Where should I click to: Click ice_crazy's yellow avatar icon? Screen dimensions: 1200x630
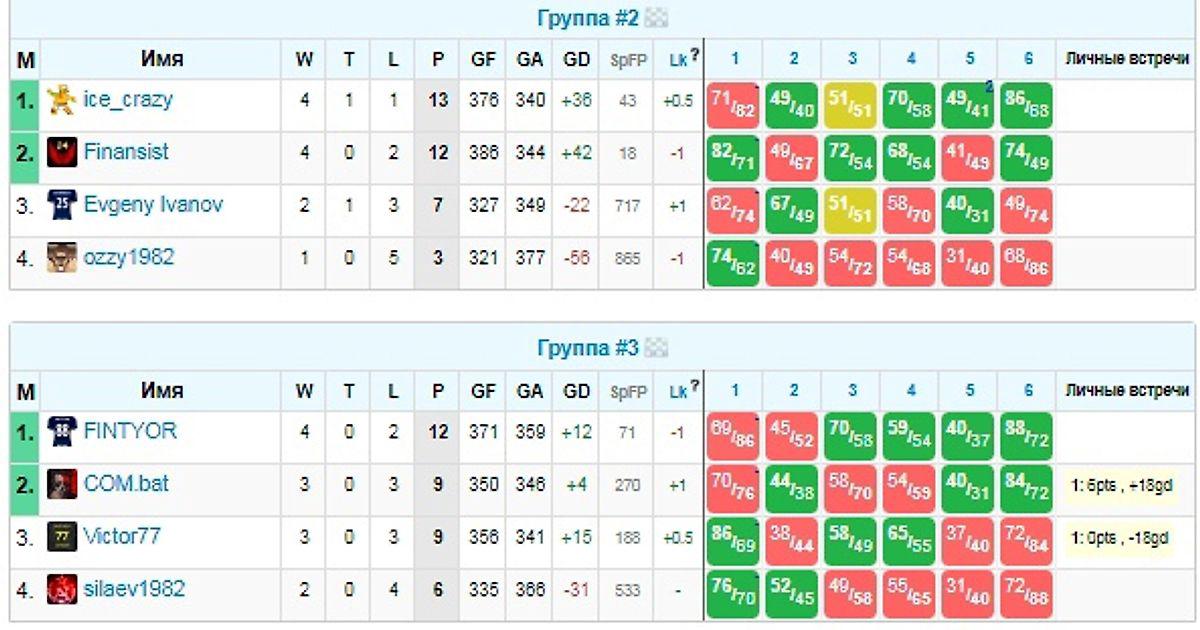62,100
